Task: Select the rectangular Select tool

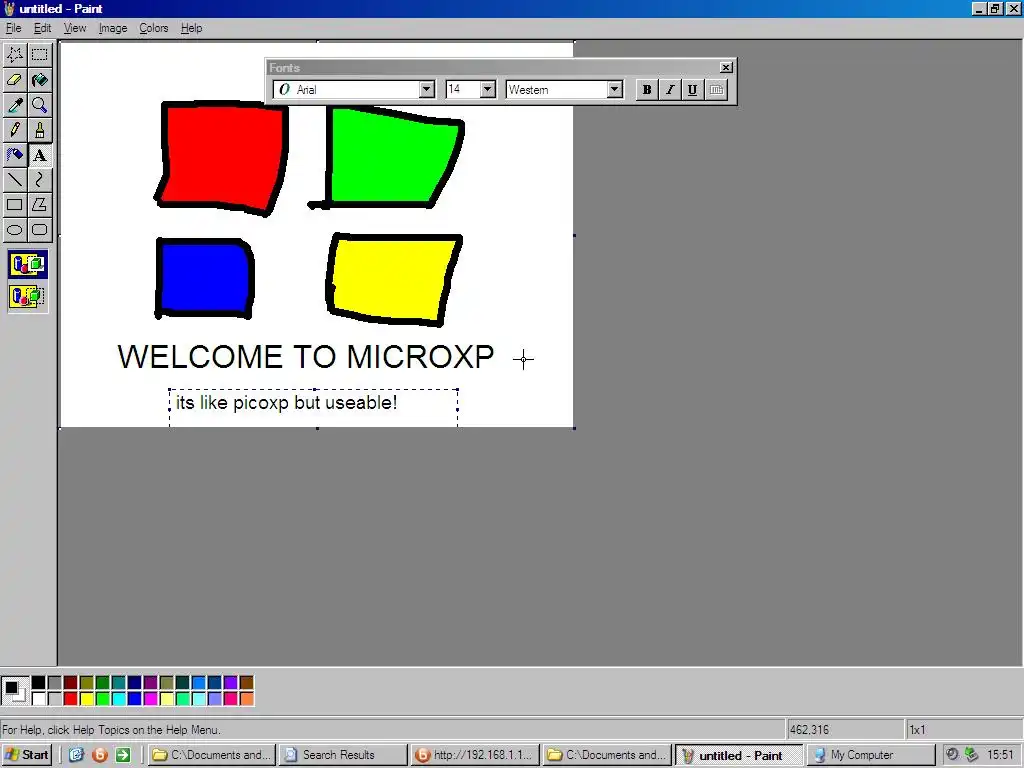Action: coord(40,55)
